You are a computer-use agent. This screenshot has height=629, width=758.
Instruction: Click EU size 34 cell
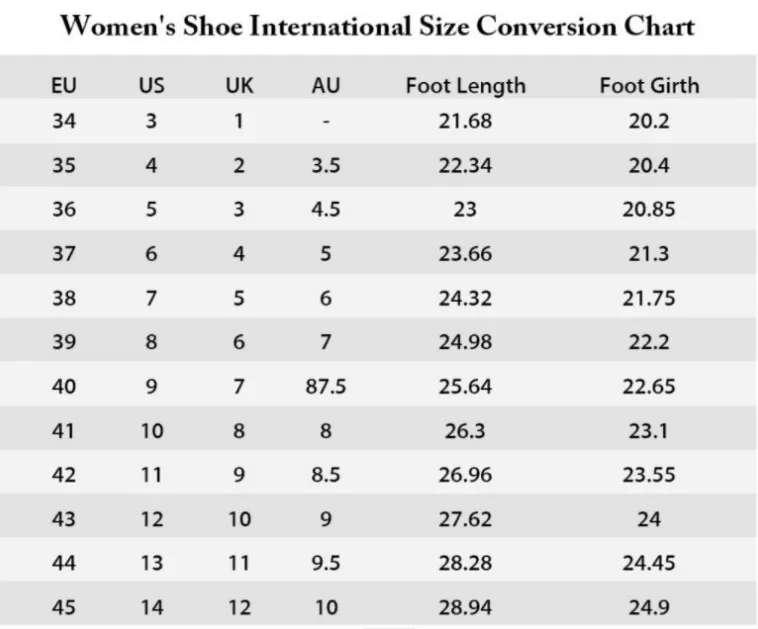[63, 122]
